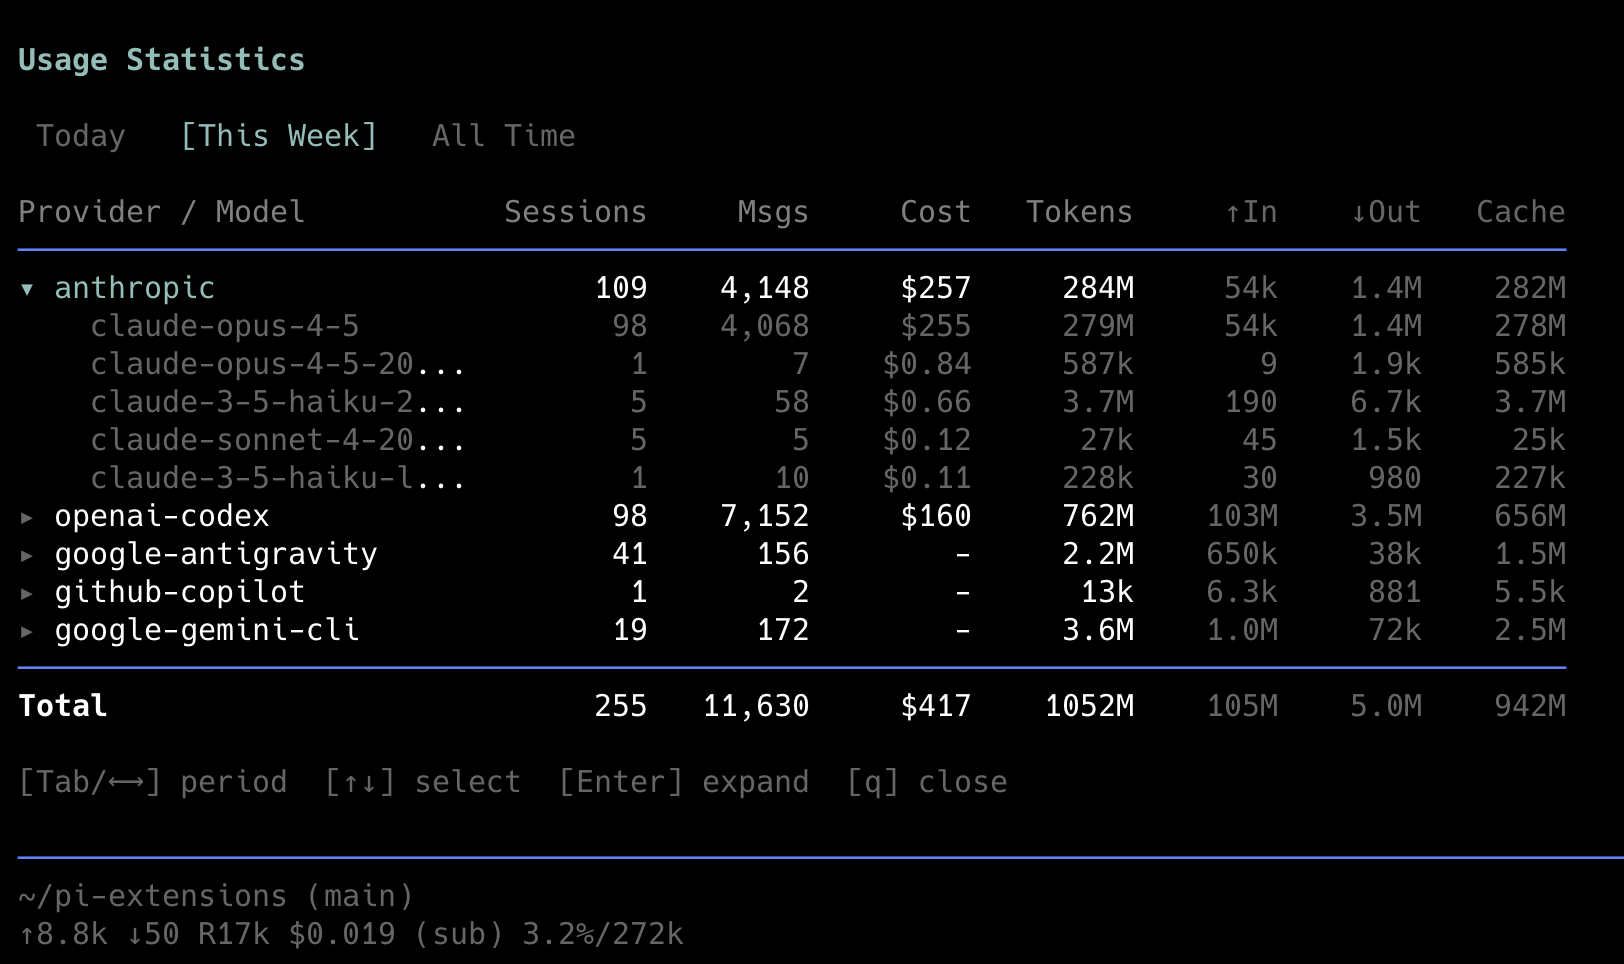This screenshot has height=964, width=1624.
Task: Click the Tokens column header
Action: pyautogui.click(x=1079, y=212)
